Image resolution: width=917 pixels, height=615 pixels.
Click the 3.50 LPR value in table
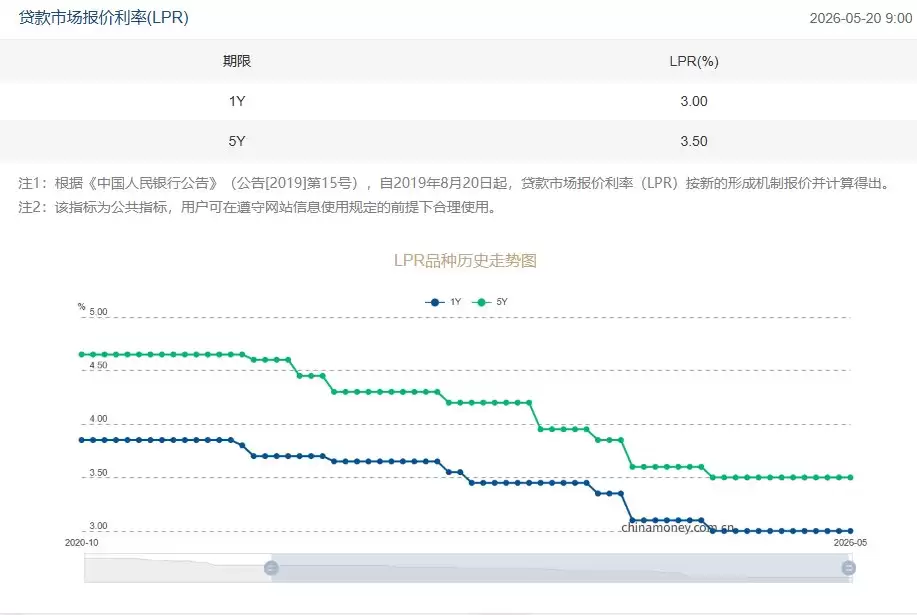(694, 141)
